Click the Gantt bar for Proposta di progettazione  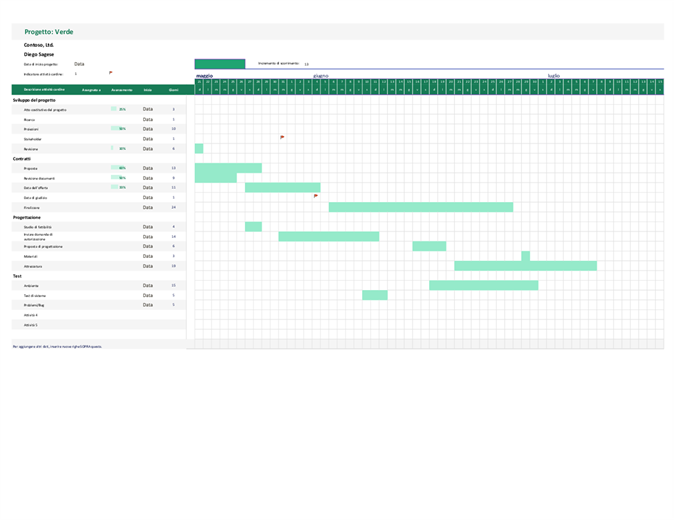pos(429,246)
